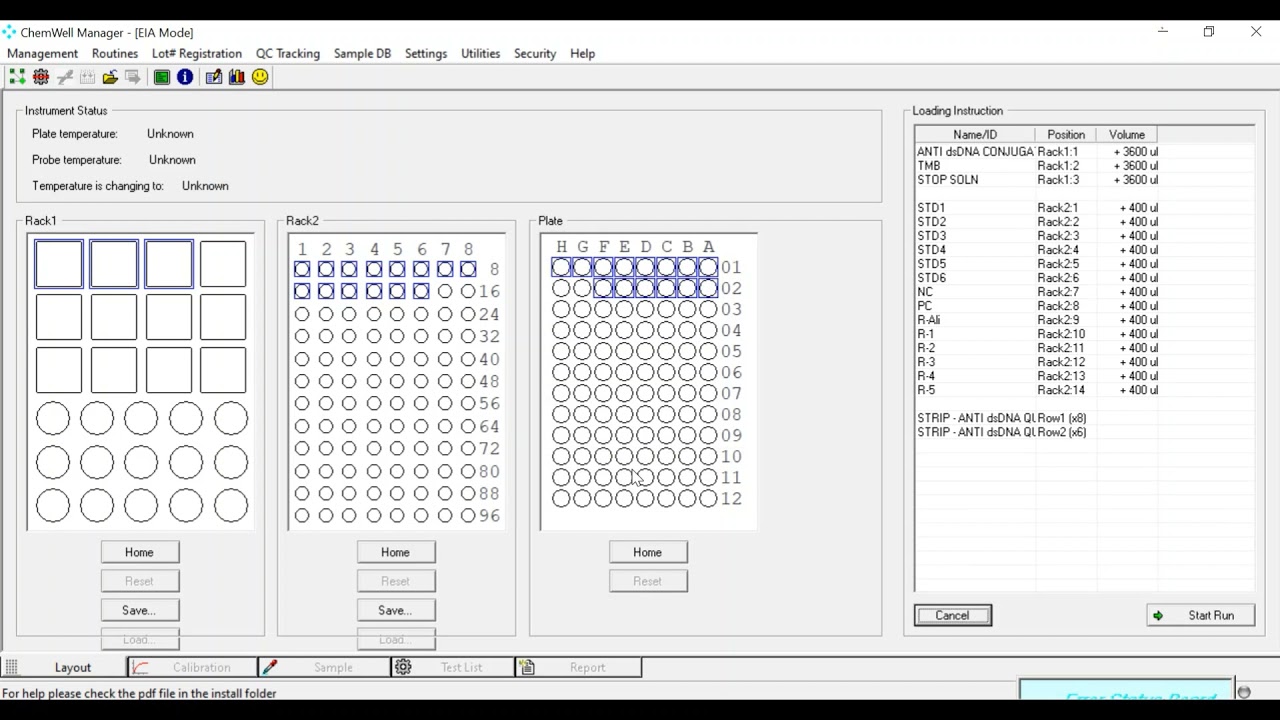Click the red gear toolbar icon
Screen dimensions: 1280x720
click(41, 77)
